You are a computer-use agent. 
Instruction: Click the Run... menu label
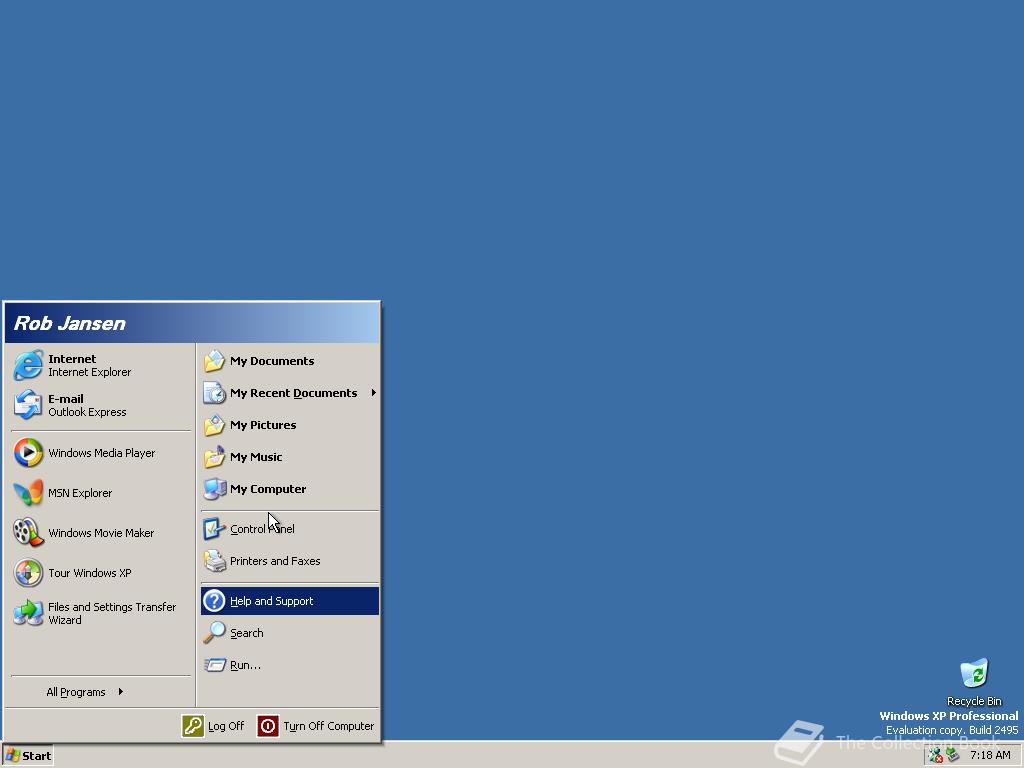pyautogui.click(x=245, y=665)
